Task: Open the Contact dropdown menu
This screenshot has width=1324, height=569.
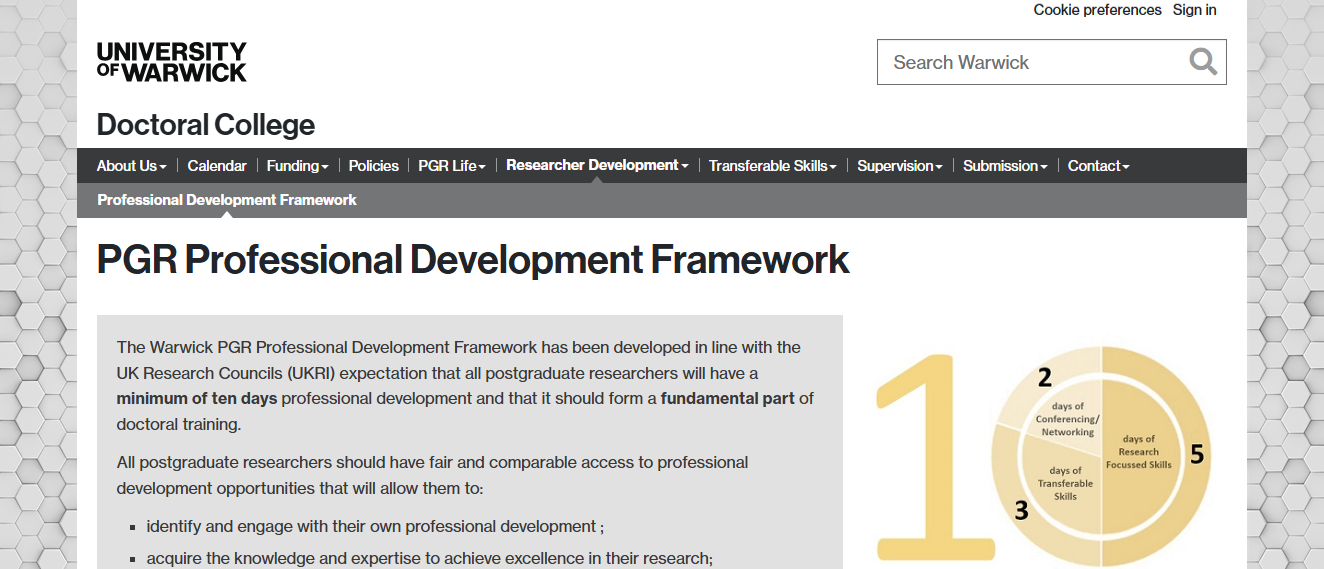Action: point(1098,166)
